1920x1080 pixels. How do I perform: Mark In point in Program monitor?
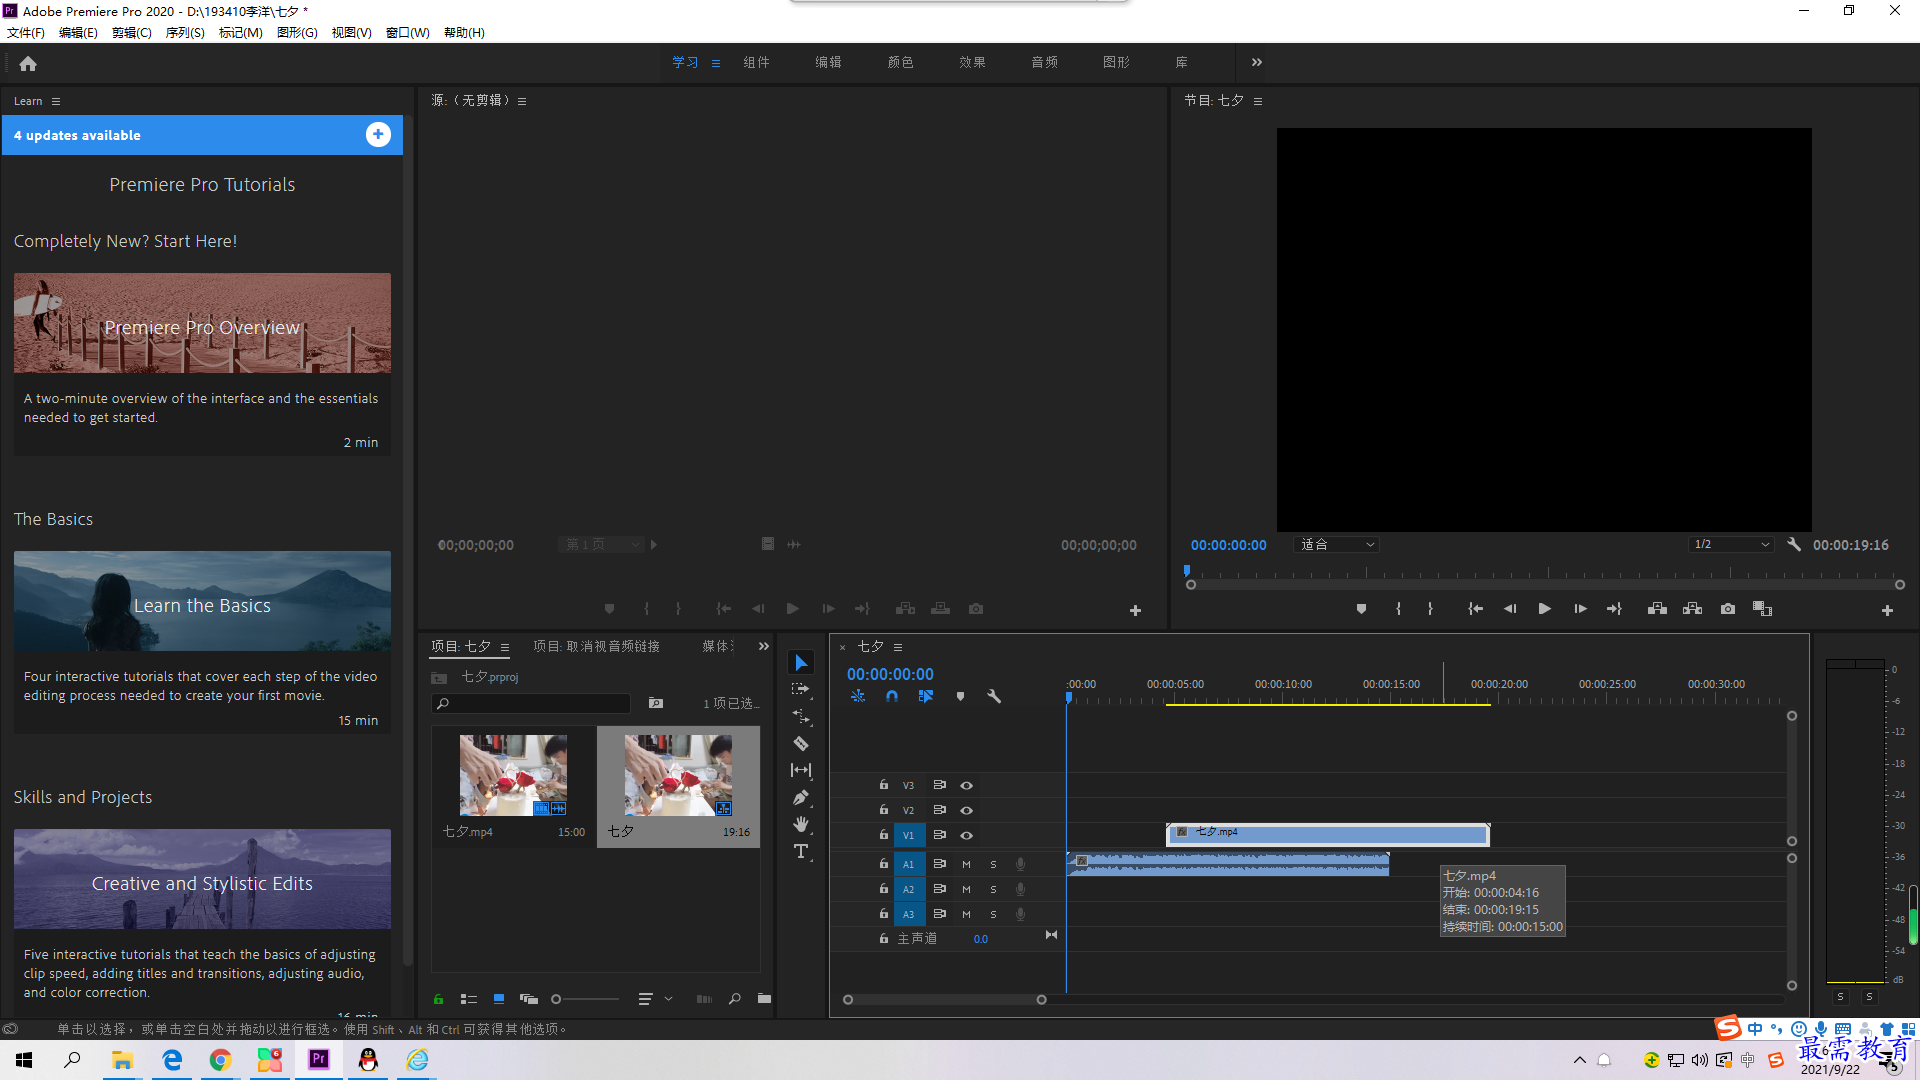1398,609
